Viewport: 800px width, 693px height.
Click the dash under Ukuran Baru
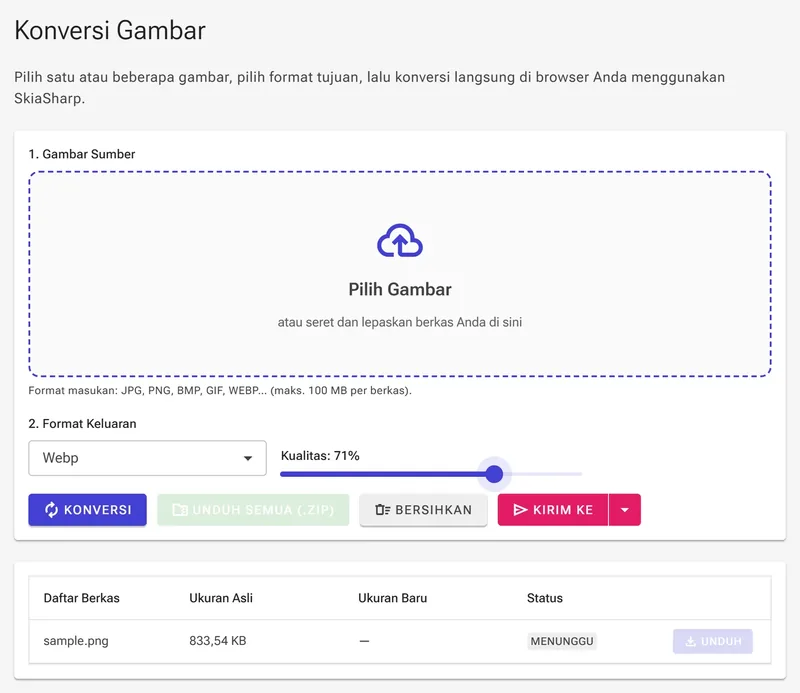[364, 641]
